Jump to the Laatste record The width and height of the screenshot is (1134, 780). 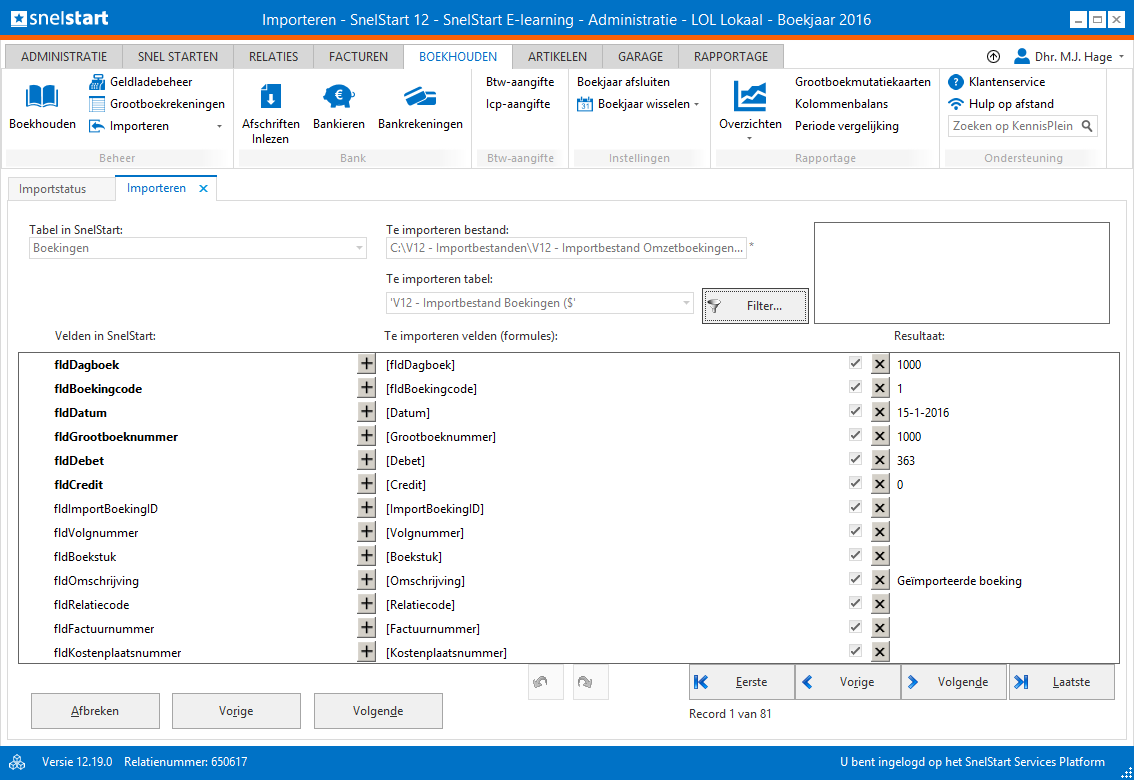1062,682
